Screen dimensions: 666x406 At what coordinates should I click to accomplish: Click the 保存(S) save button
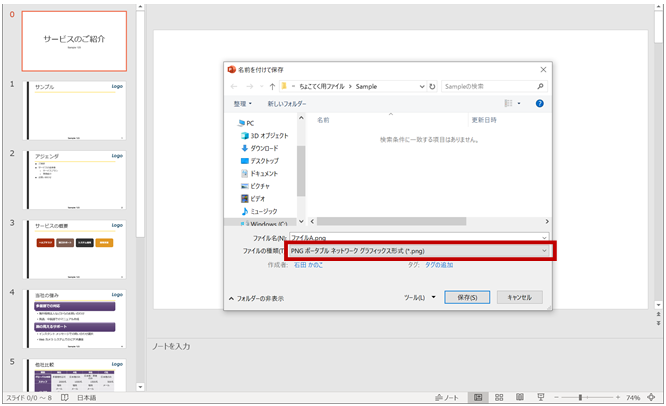[467, 297]
